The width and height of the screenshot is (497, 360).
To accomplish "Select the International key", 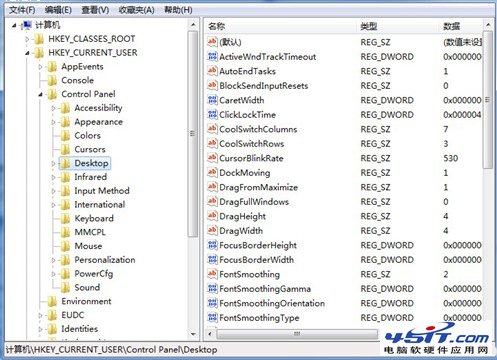I will (100, 205).
